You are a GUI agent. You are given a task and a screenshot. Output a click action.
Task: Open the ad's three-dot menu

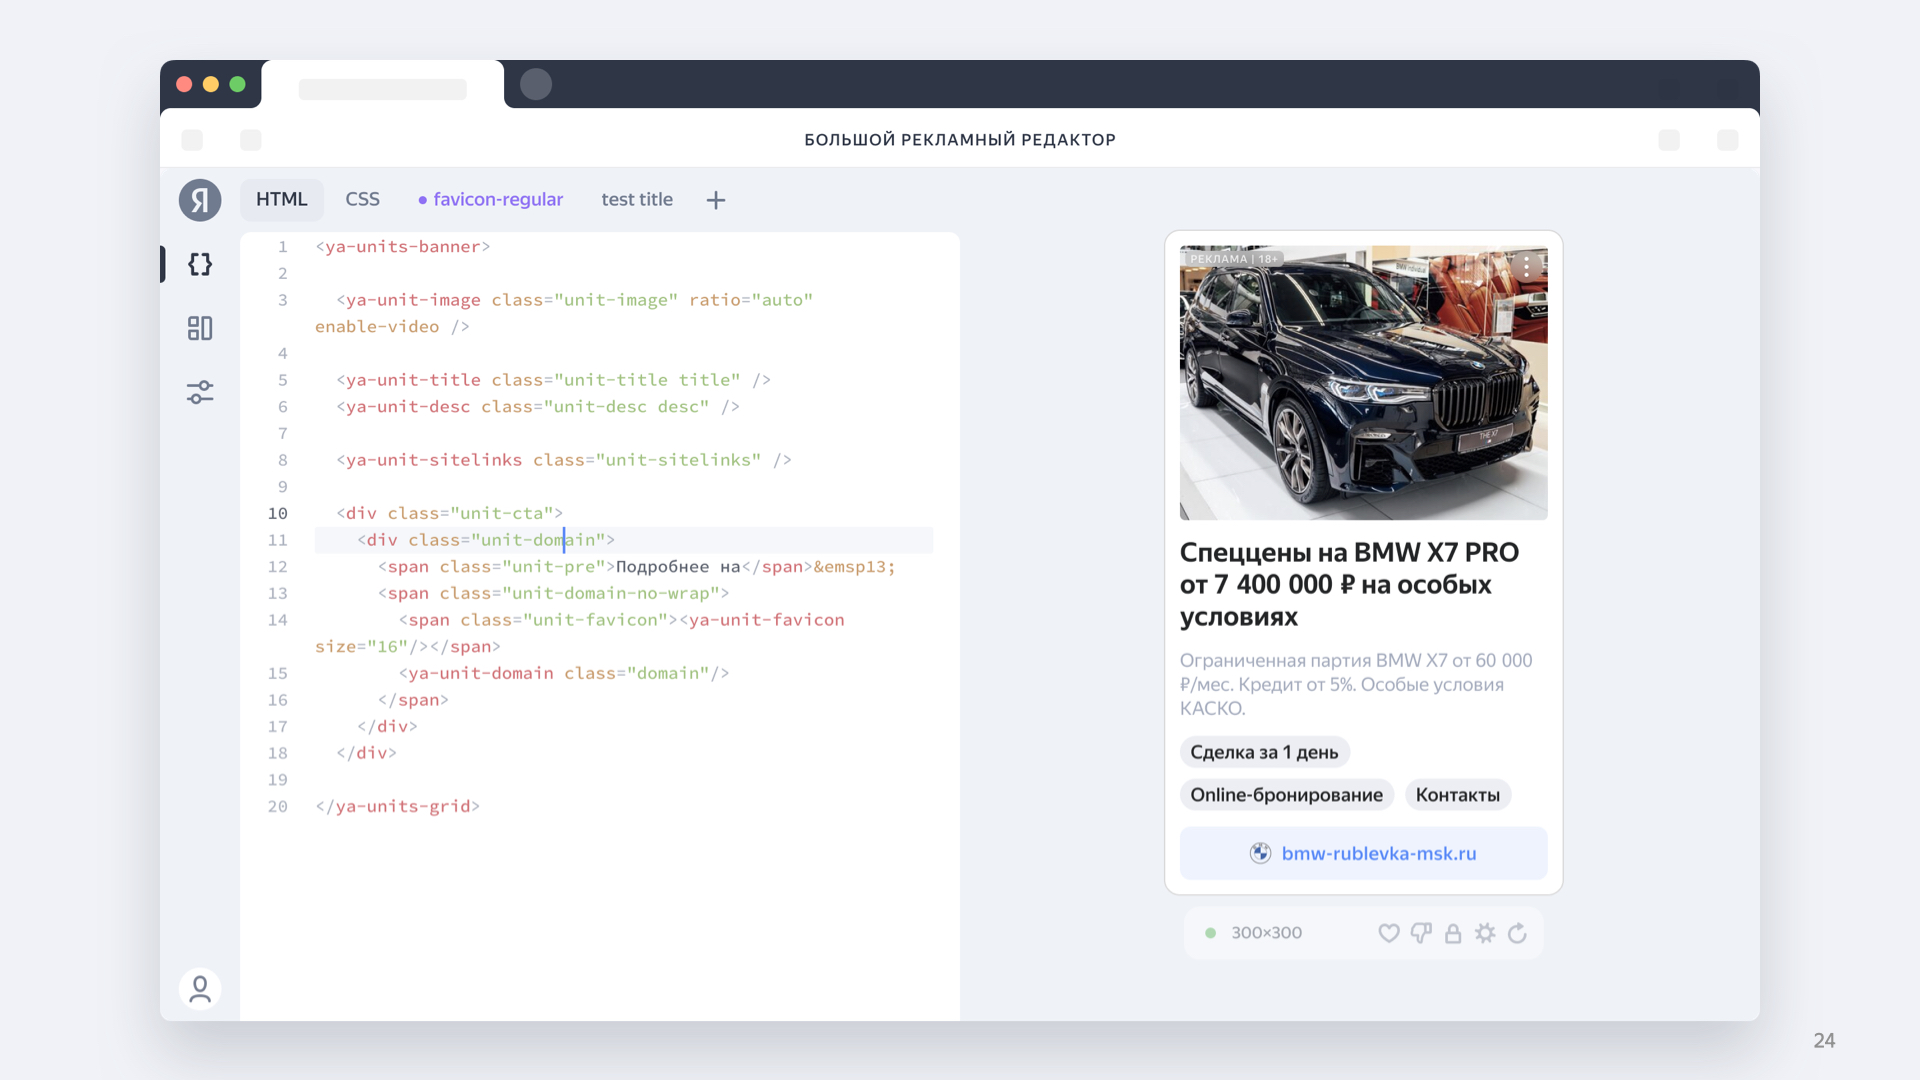pos(1526,266)
